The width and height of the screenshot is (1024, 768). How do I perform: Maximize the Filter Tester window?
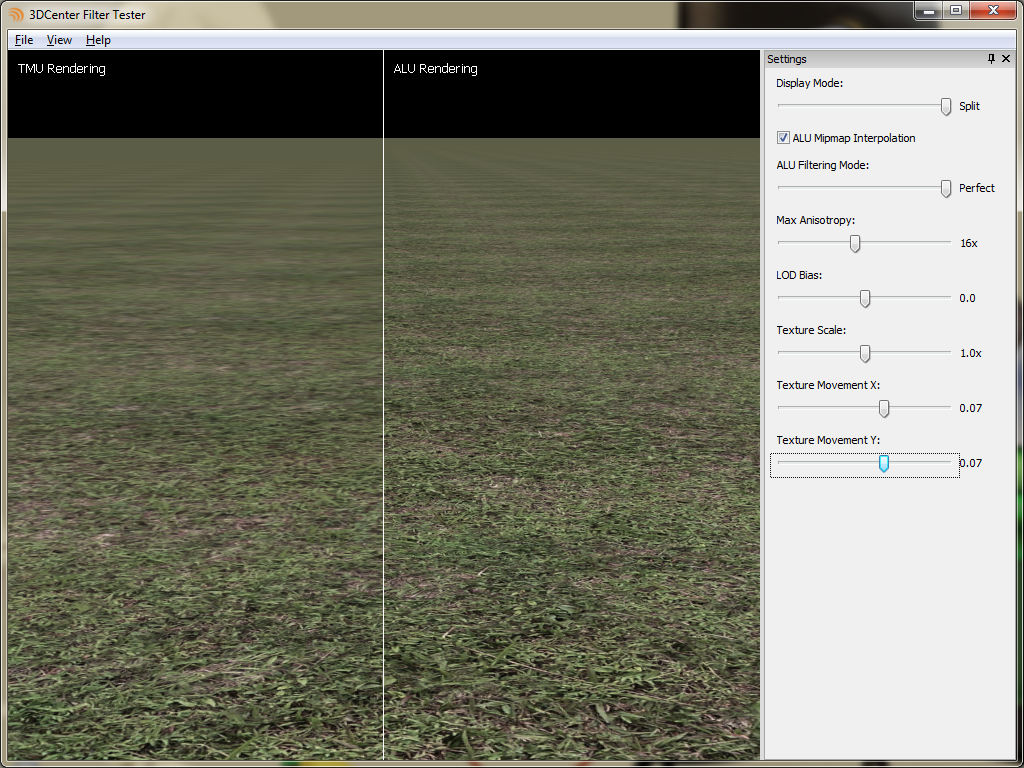coord(956,10)
